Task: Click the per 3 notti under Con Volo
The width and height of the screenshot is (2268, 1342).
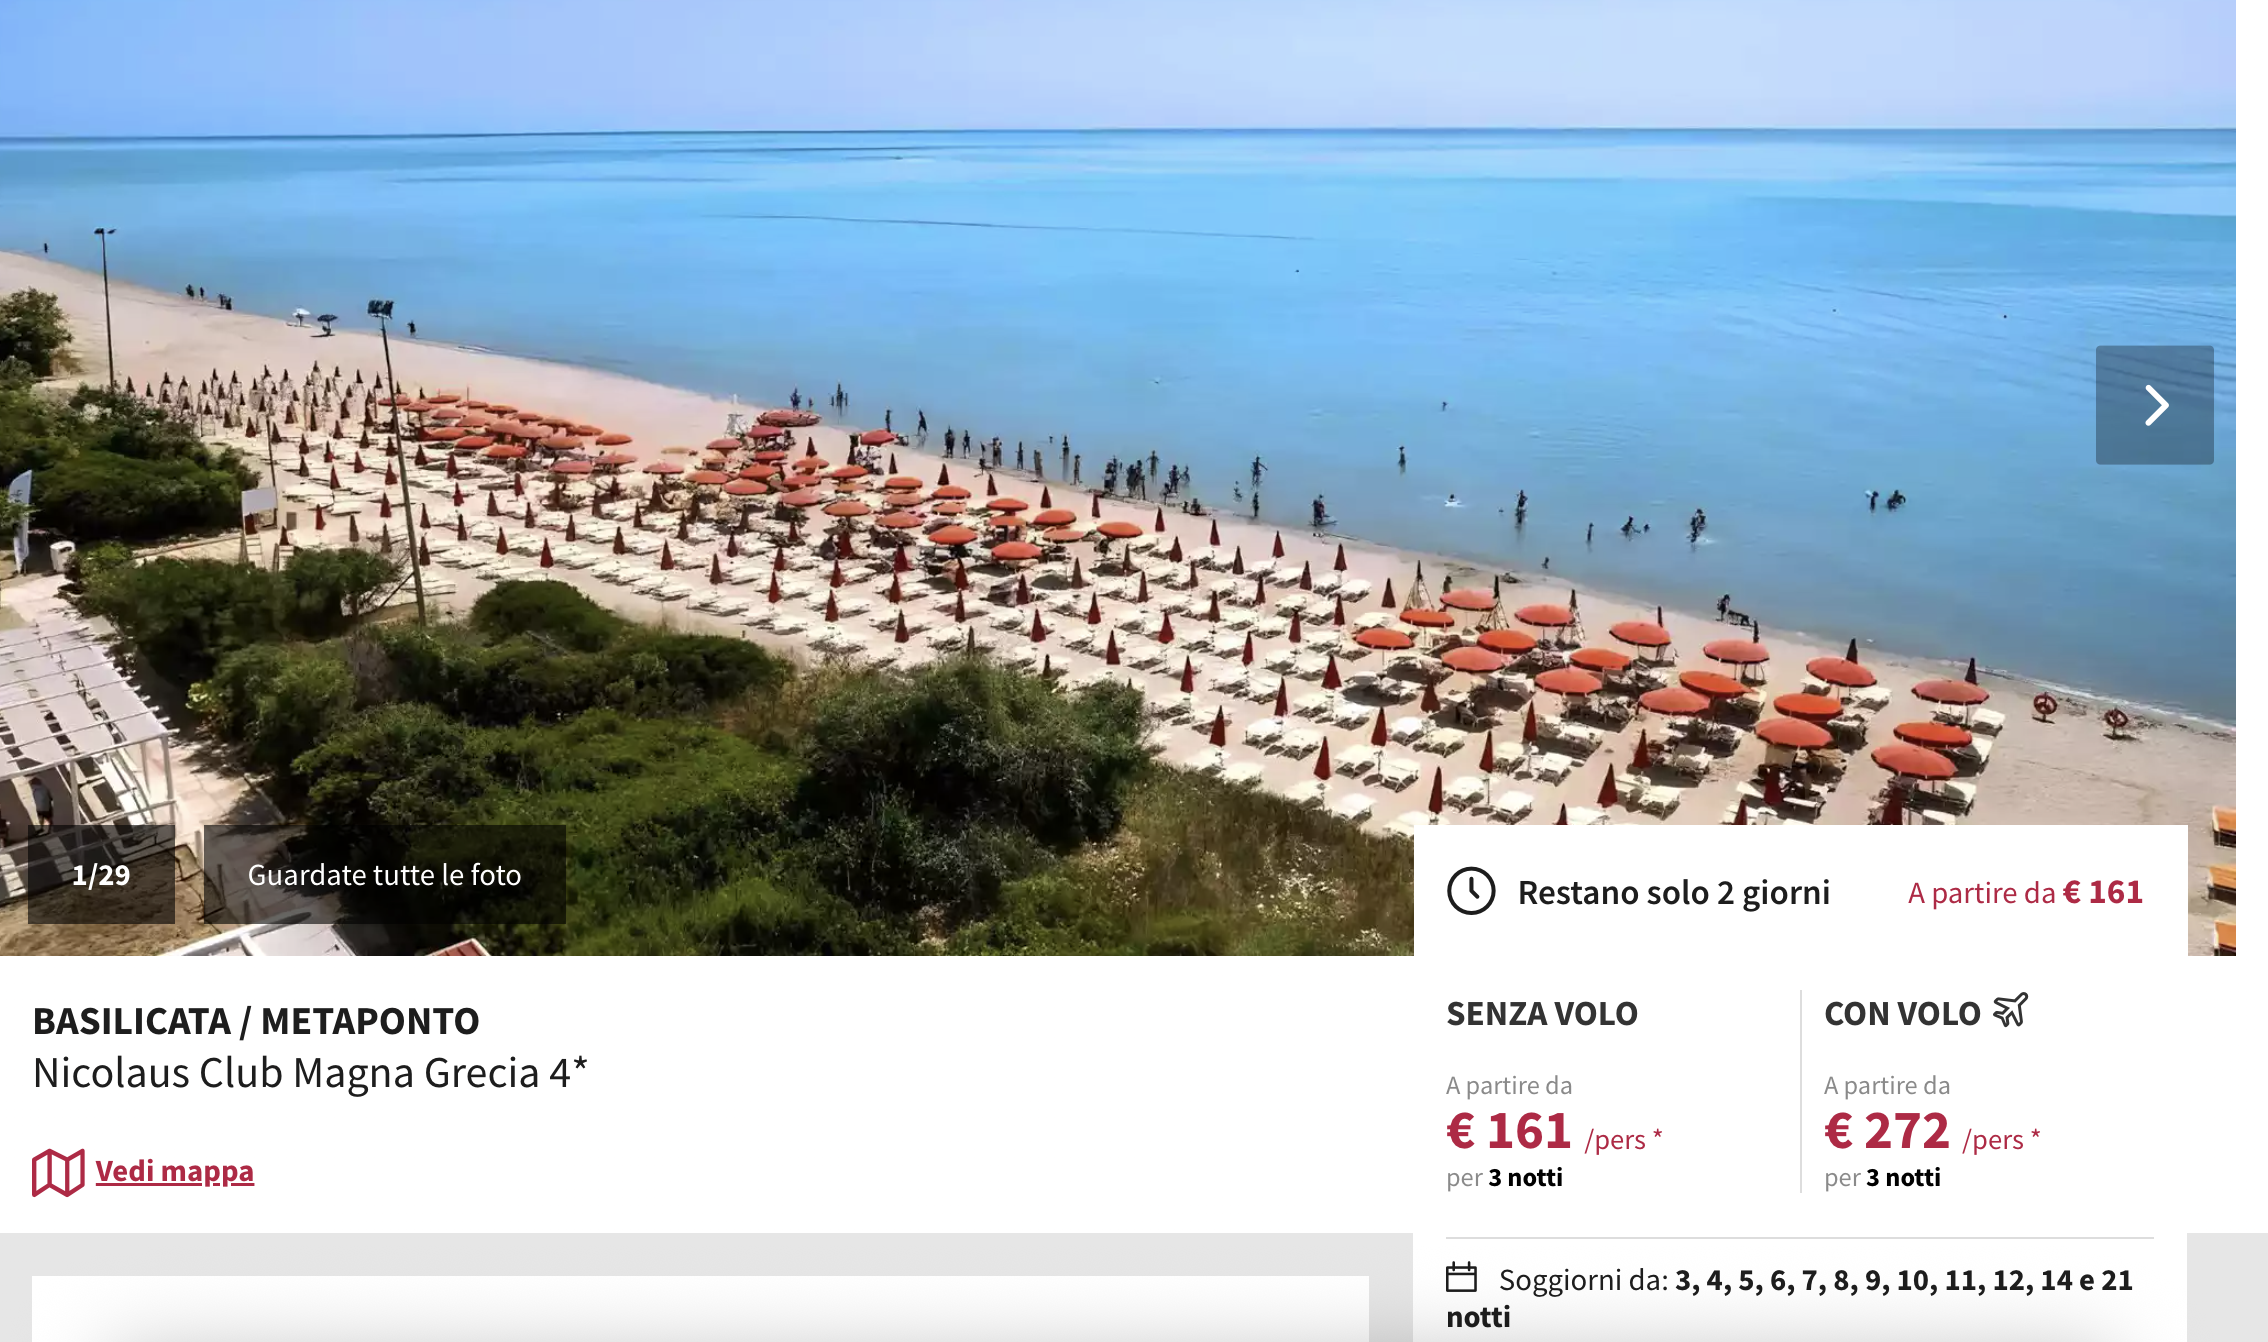Action: point(1882,1178)
